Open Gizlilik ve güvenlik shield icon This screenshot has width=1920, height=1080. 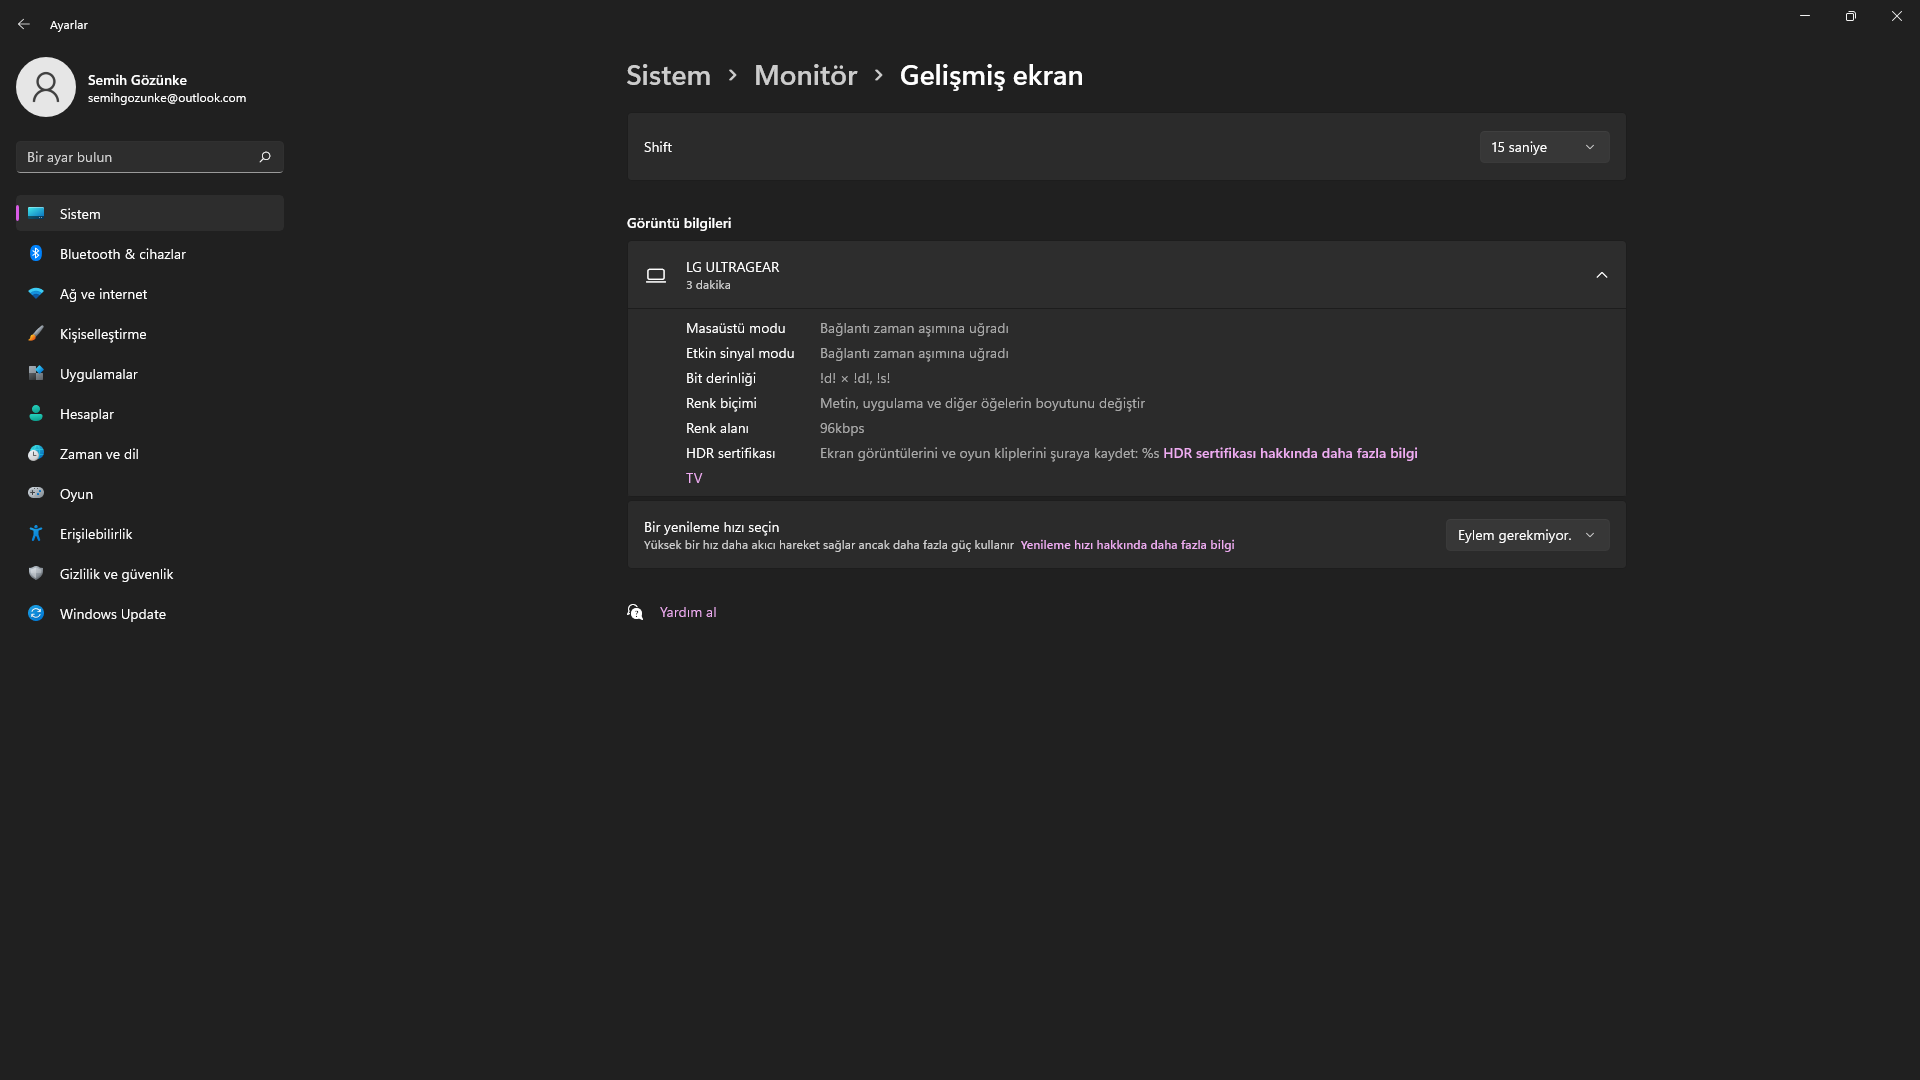point(36,574)
